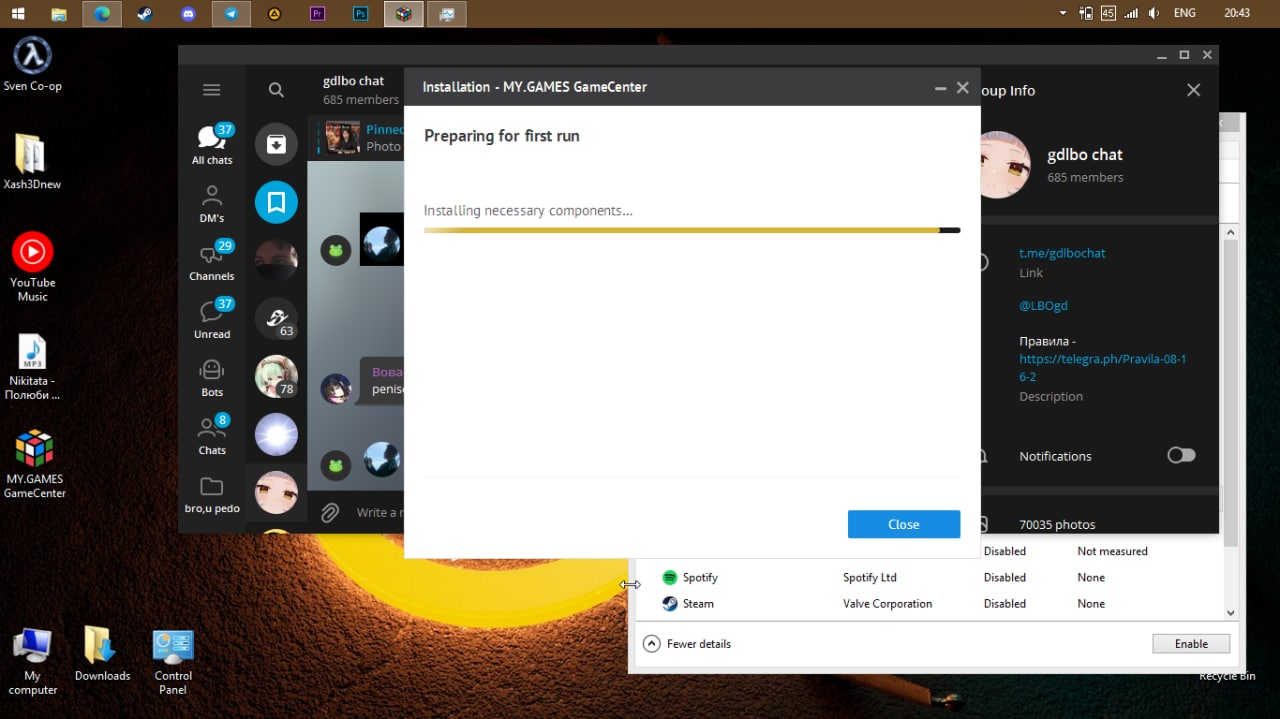Image resolution: width=1280 pixels, height=719 pixels.
Task: Click the Enable button in Task Manager
Action: [1191, 644]
